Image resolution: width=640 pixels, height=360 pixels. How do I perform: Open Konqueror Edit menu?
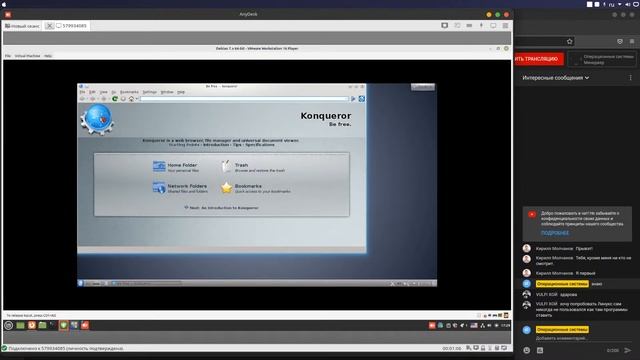(x=92, y=92)
